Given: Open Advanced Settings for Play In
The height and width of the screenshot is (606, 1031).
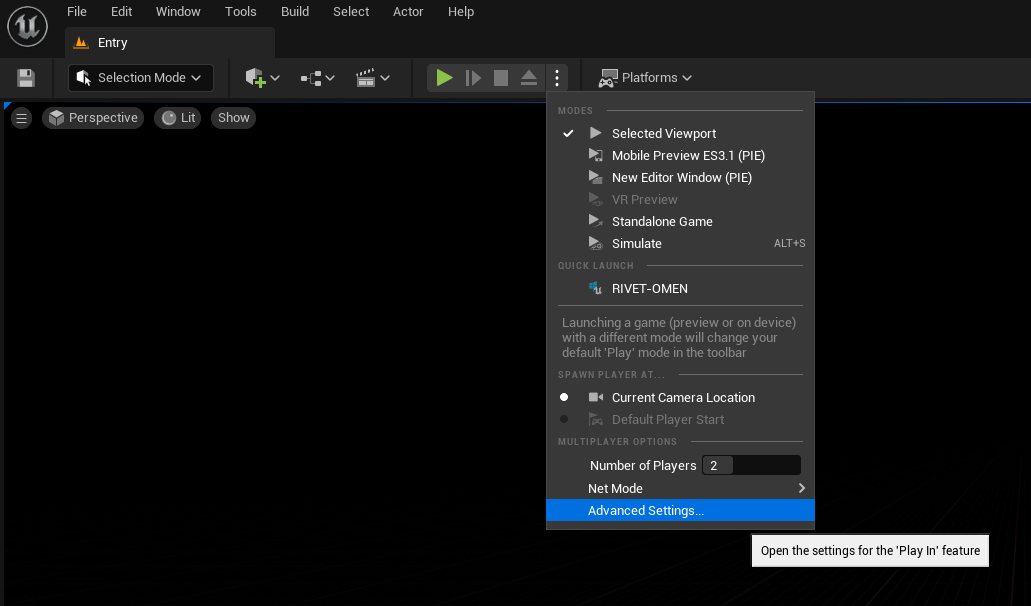Looking at the screenshot, I should pos(646,511).
